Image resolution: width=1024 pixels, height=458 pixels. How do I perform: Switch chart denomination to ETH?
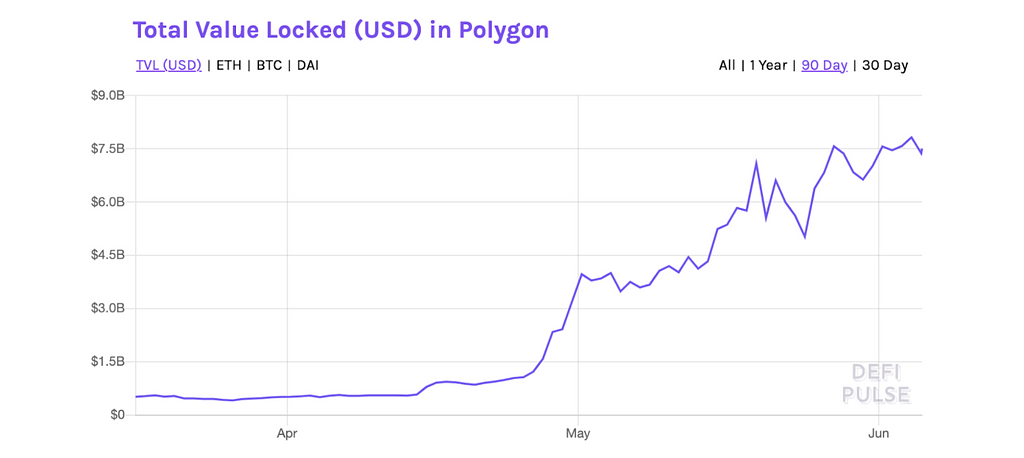click(x=229, y=66)
